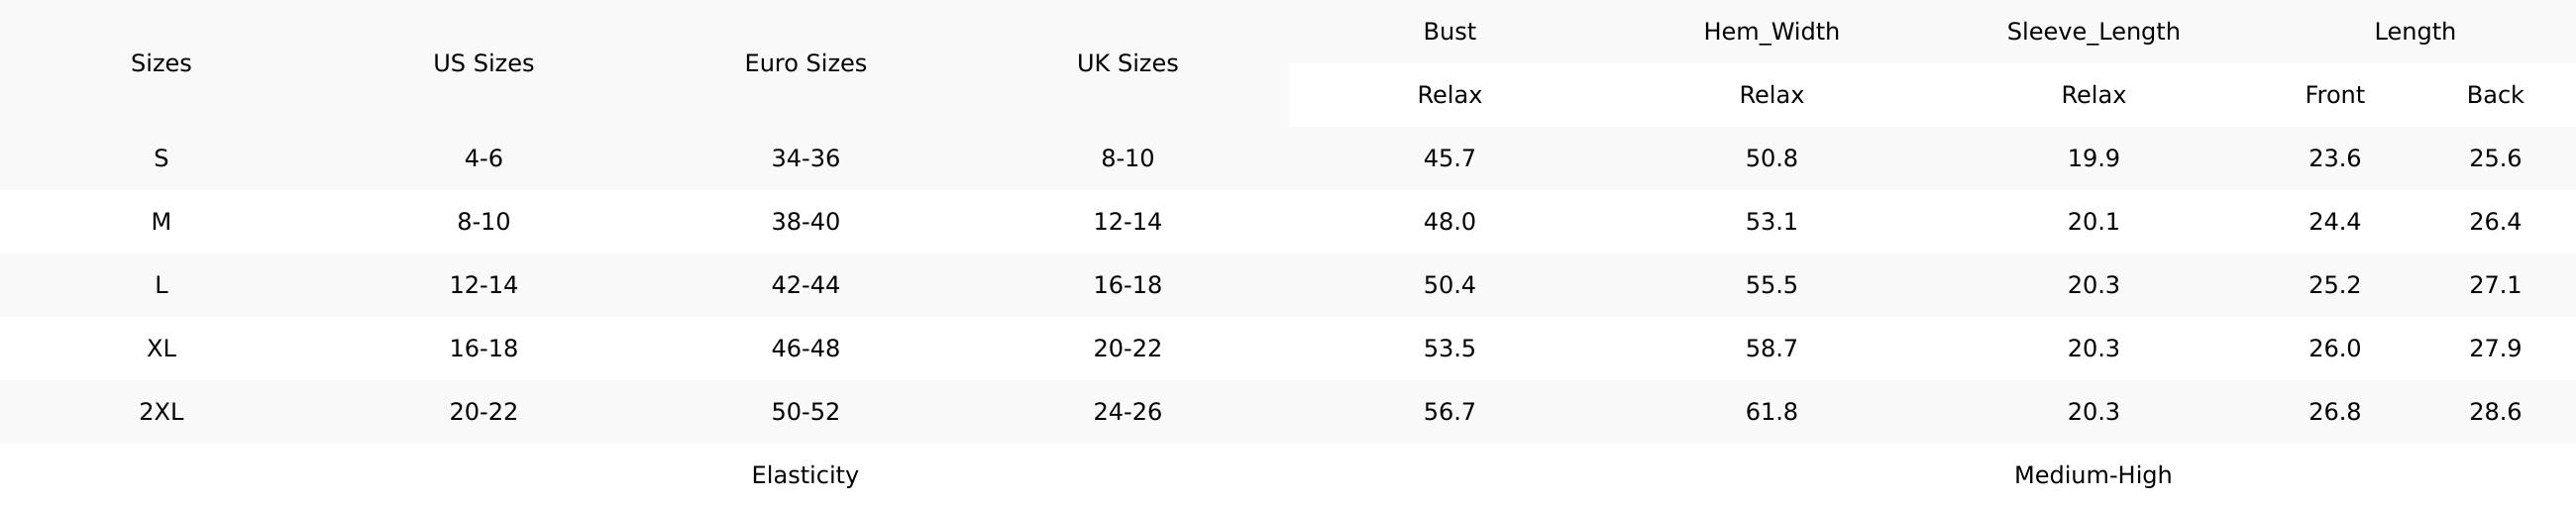The height and width of the screenshot is (507, 2576).
Task: Click the 34-36 Euro size cell
Action: (x=805, y=158)
